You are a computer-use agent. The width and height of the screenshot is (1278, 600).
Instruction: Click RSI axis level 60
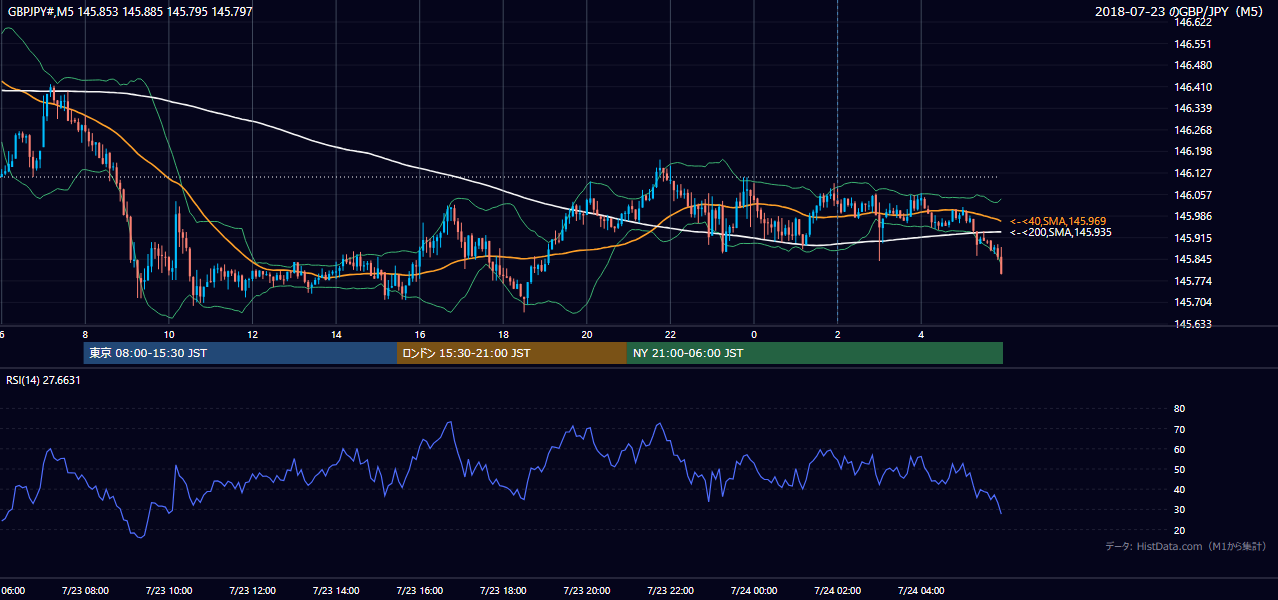(x=1179, y=449)
